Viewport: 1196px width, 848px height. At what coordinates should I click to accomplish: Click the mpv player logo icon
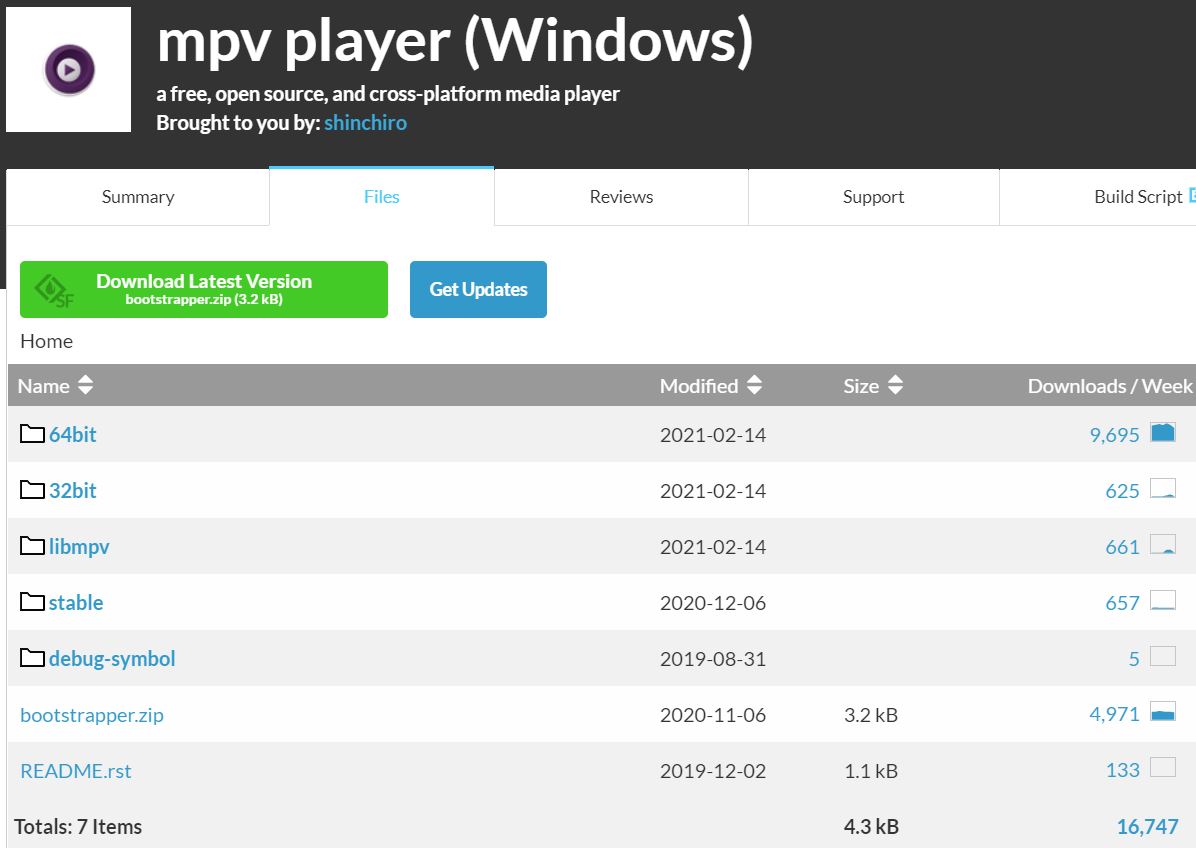click(x=69, y=69)
